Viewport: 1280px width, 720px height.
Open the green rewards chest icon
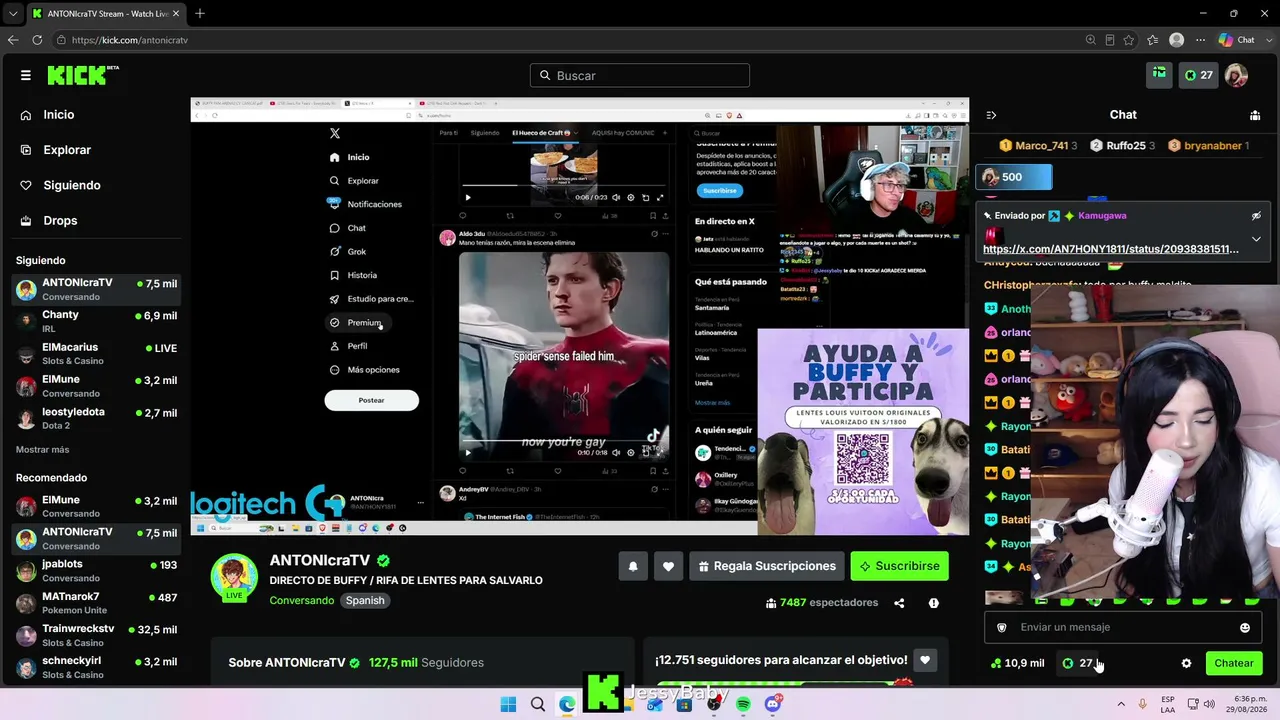point(1159,75)
